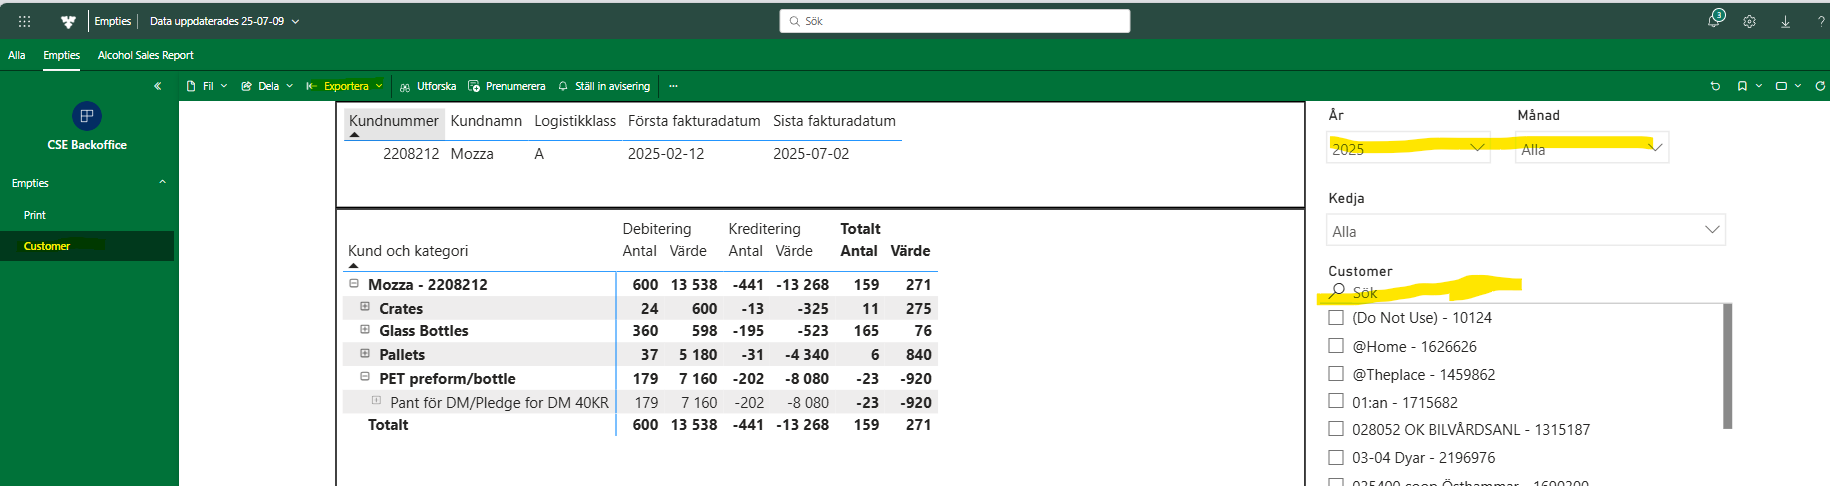Tick the '(Do Not Use) - 10124' checkbox
The image size is (1830, 486).
tap(1336, 318)
